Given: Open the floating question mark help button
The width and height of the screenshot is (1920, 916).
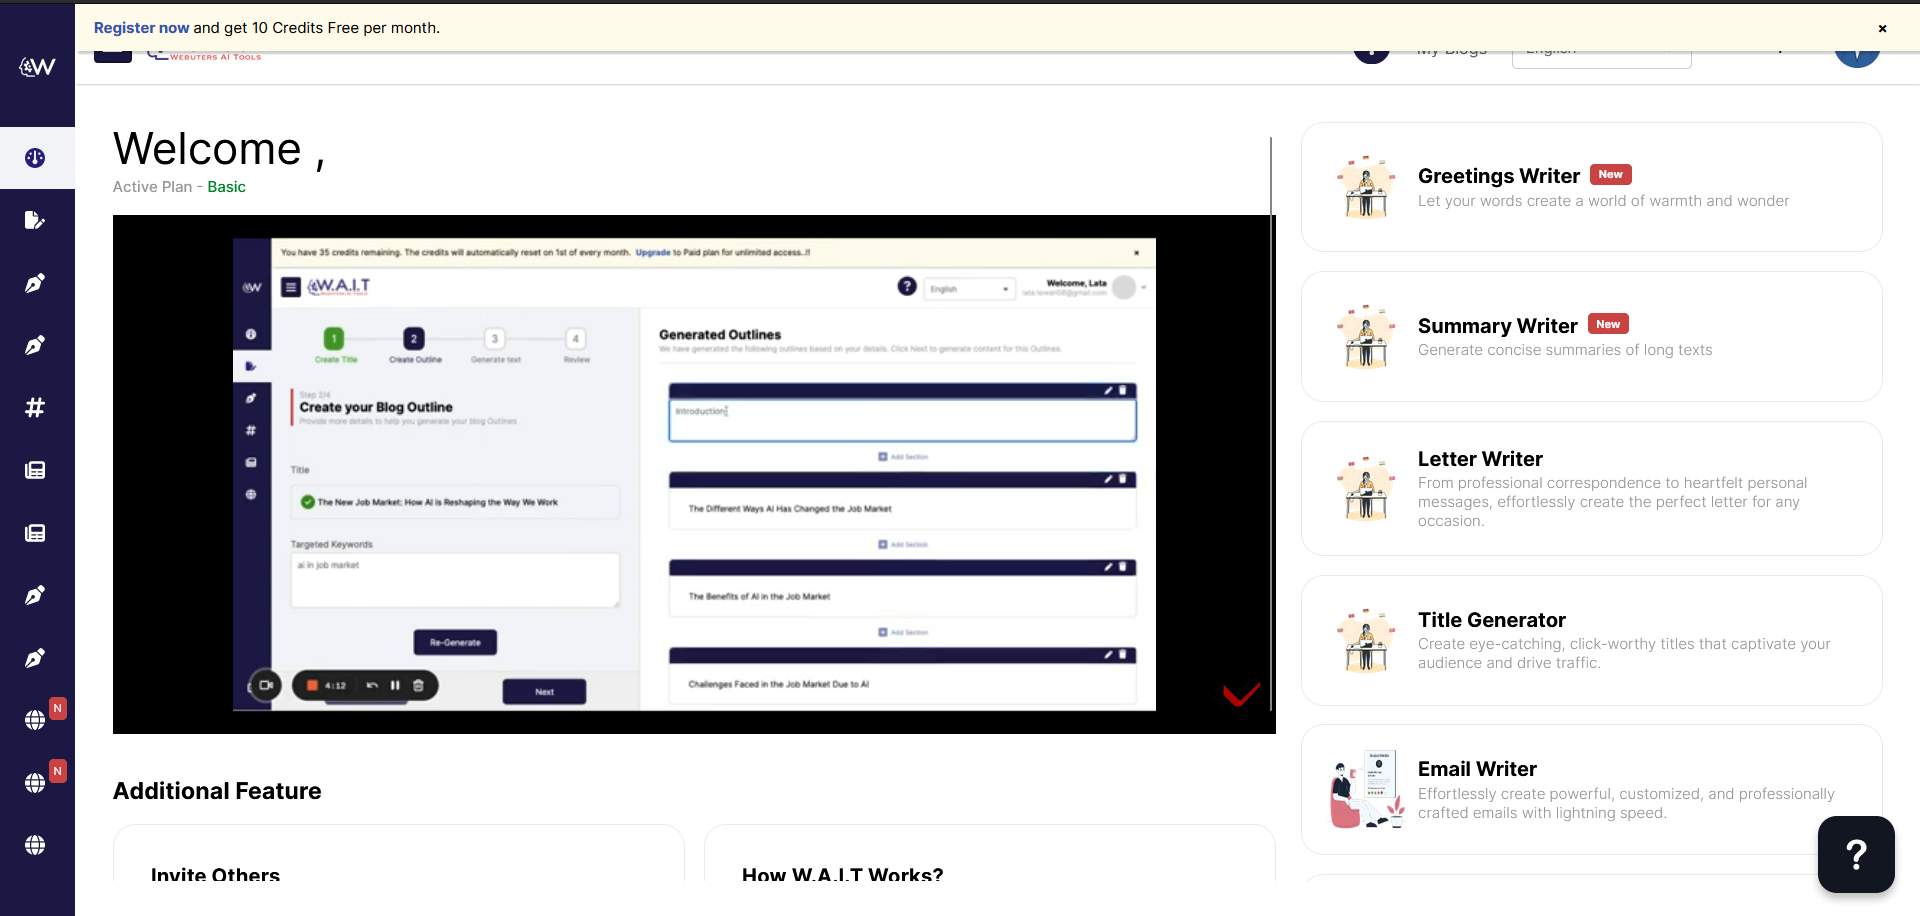Looking at the screenshot, I should (x=1855, y=854).
